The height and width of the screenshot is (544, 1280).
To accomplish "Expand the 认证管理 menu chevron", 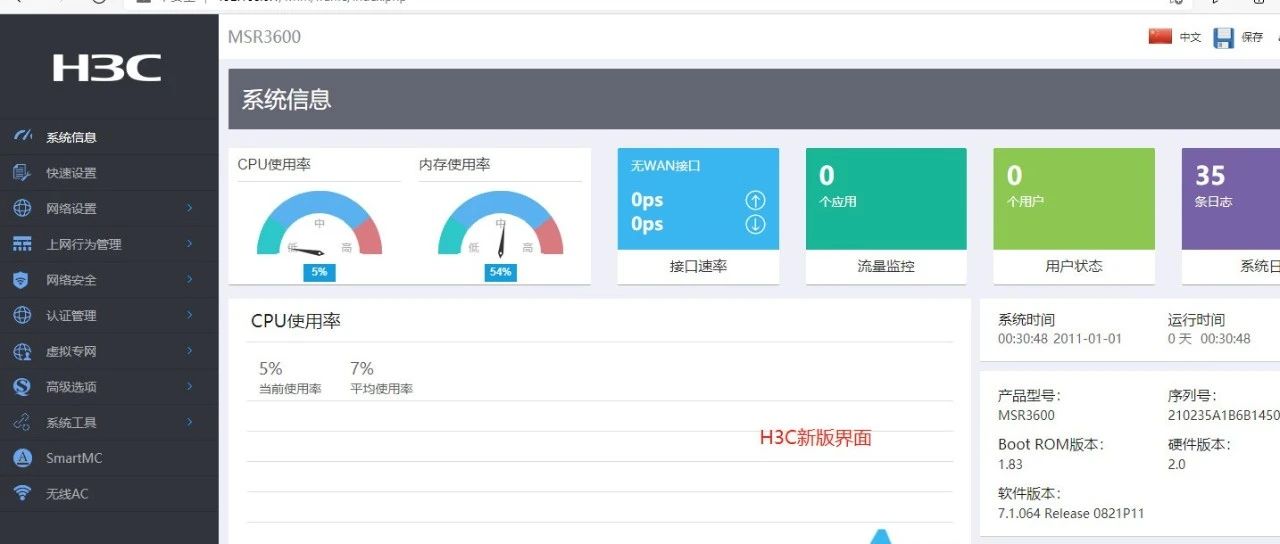I will (189, 315).
